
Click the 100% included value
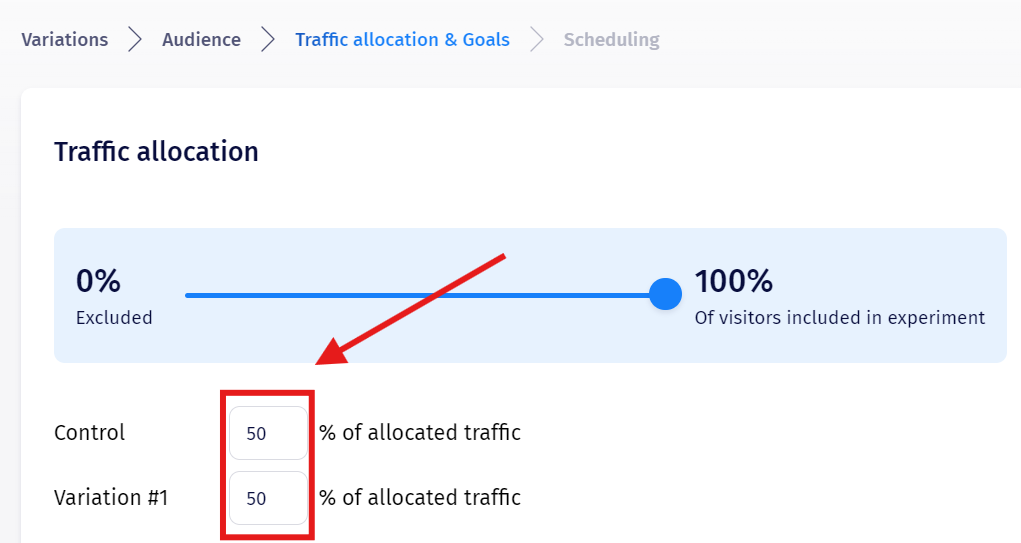pos(734,281)
